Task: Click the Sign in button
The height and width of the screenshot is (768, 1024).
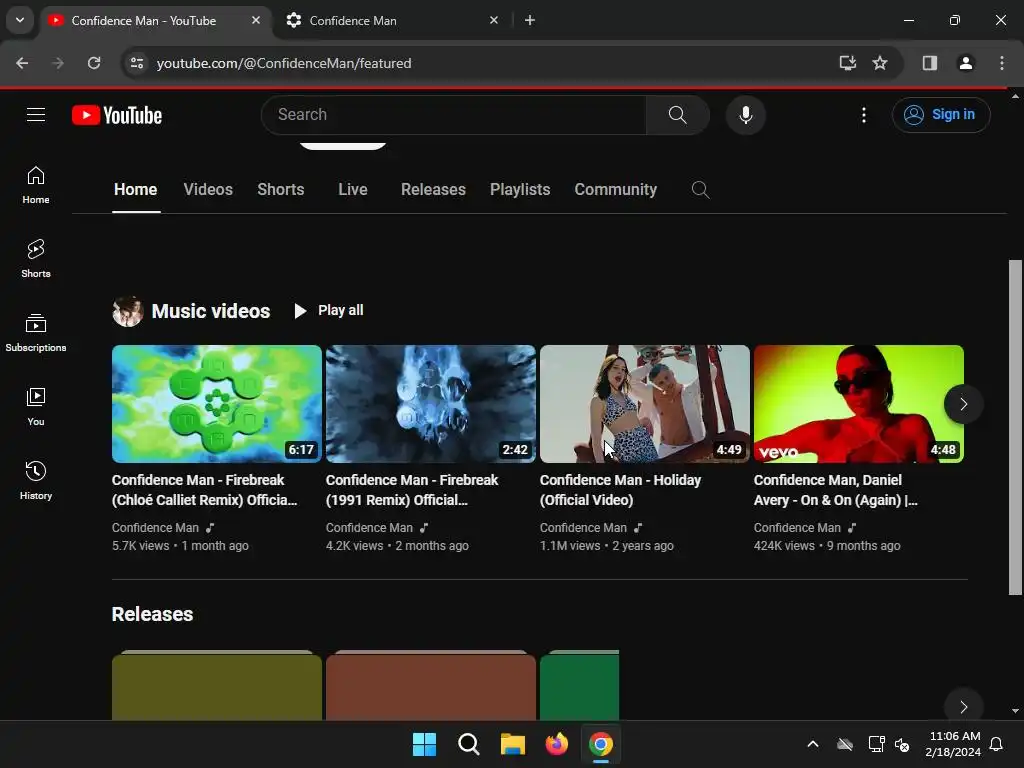Action: [x=940, y=115]
